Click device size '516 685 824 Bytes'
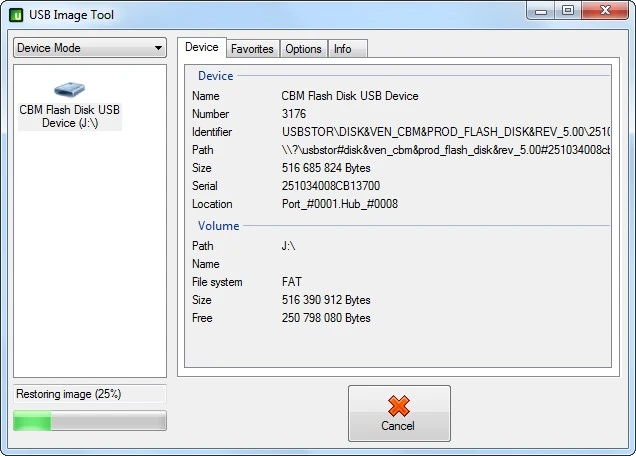The width and height of the screenshot is (636, 456). (x=326, y=168)
